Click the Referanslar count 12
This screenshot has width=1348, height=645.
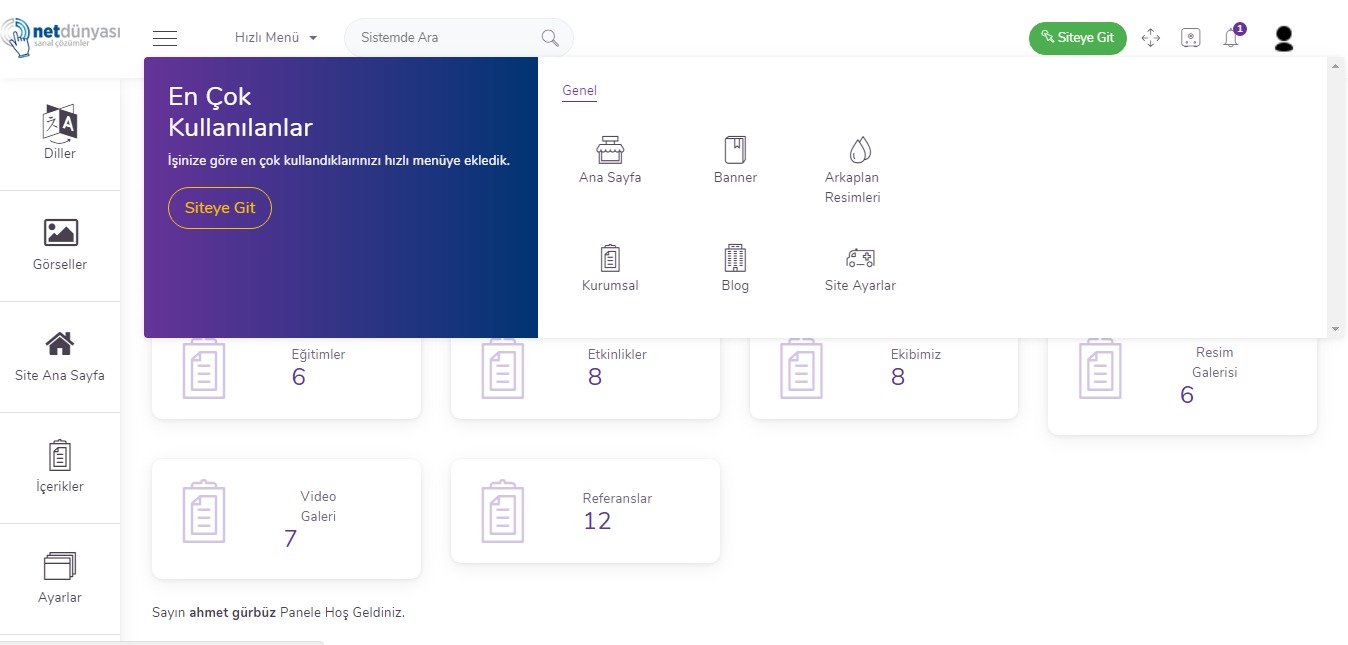click(x=597, y=521)
